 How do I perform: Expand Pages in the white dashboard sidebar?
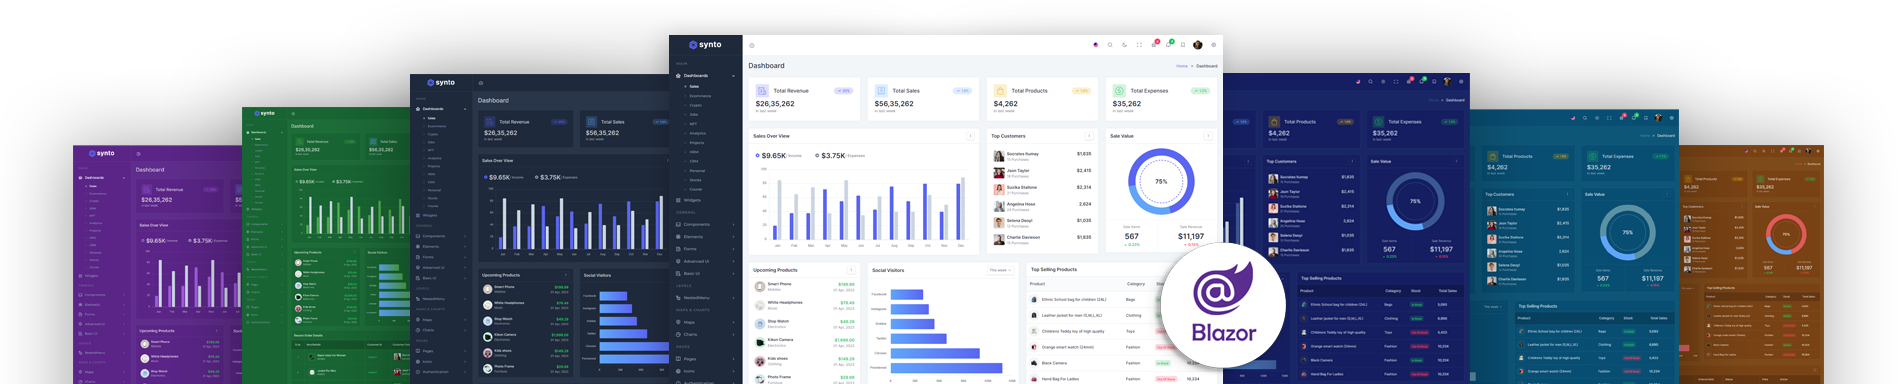pos(705,359)
